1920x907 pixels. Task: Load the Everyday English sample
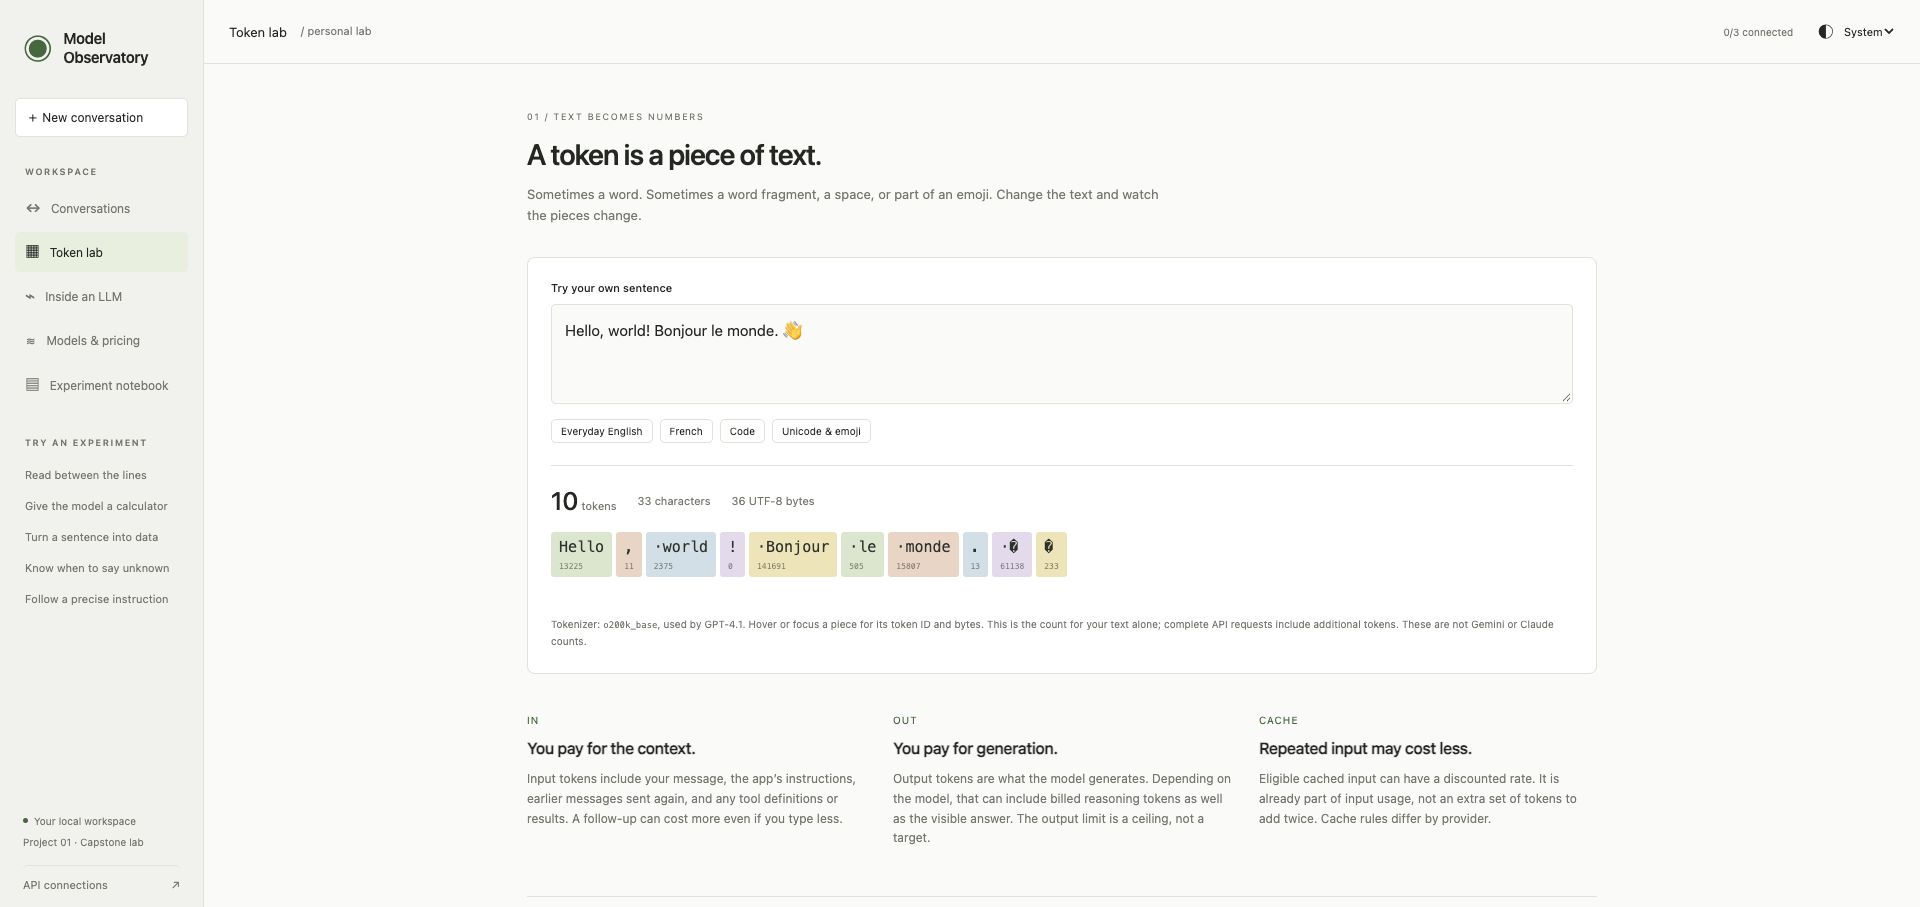602,431
